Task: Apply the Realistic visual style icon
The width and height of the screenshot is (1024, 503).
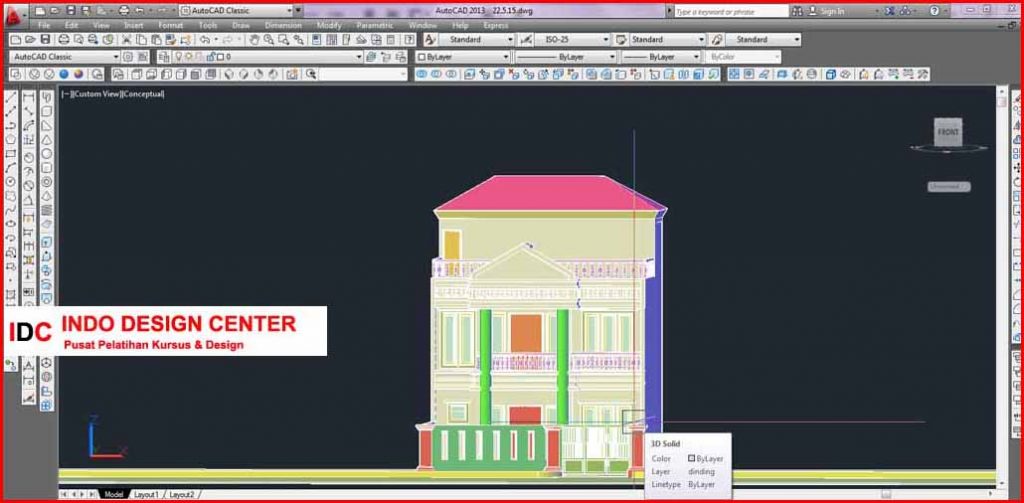Action: pos(63,74)
